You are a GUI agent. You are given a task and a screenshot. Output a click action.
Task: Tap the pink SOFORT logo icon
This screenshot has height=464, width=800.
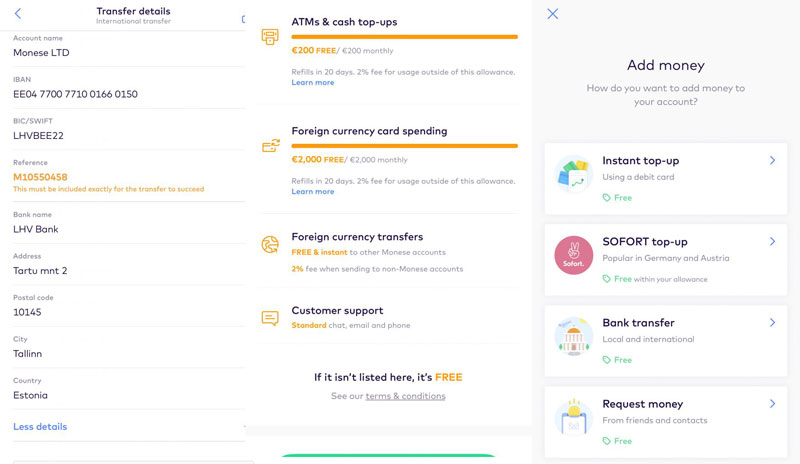tap(574, 256)
